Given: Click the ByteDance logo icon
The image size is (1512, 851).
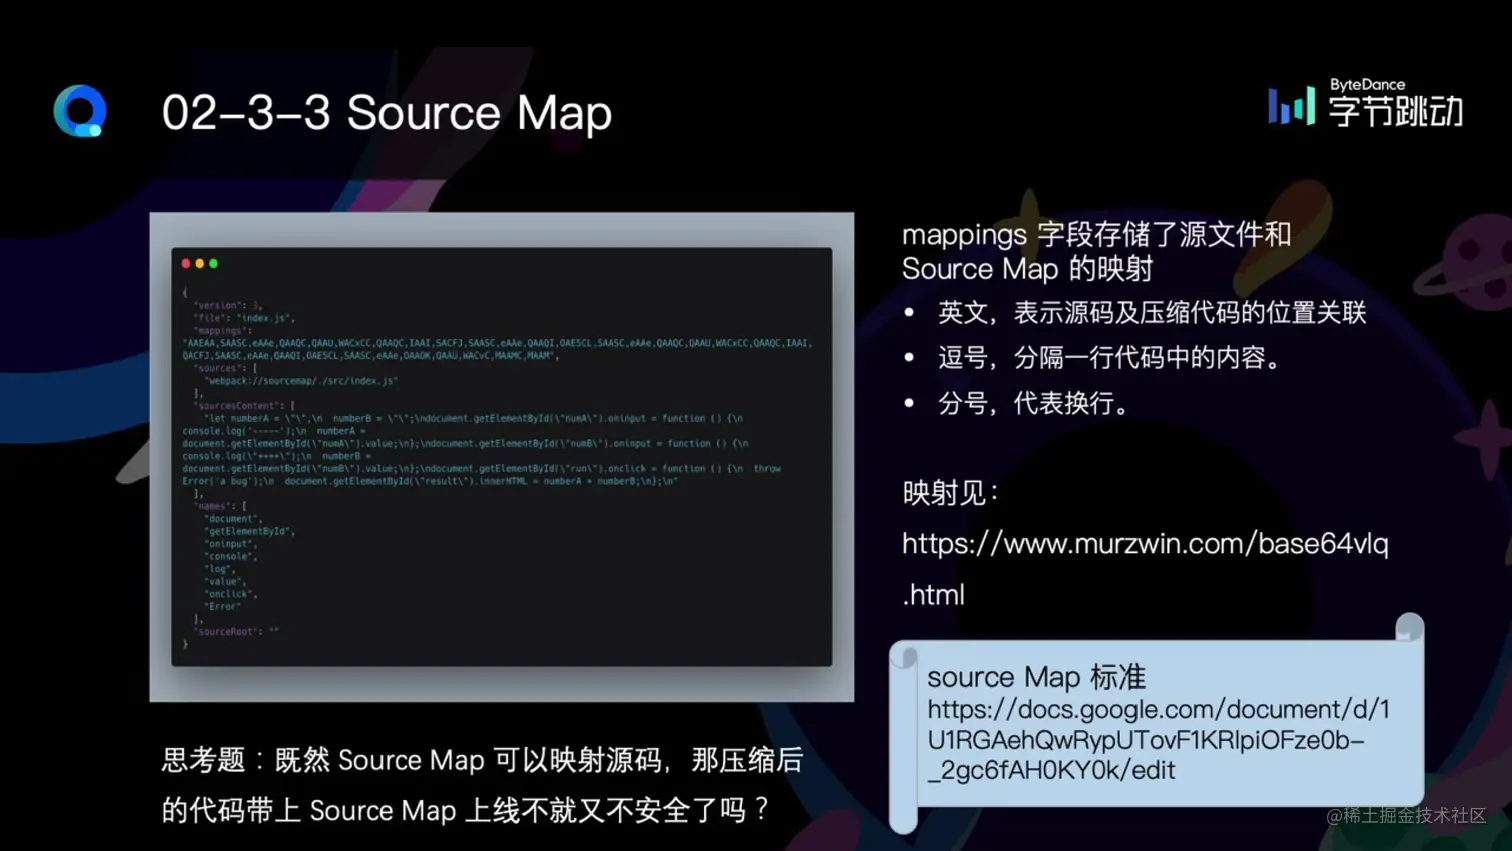Looking at the screenshot, I should point(1291,106).
